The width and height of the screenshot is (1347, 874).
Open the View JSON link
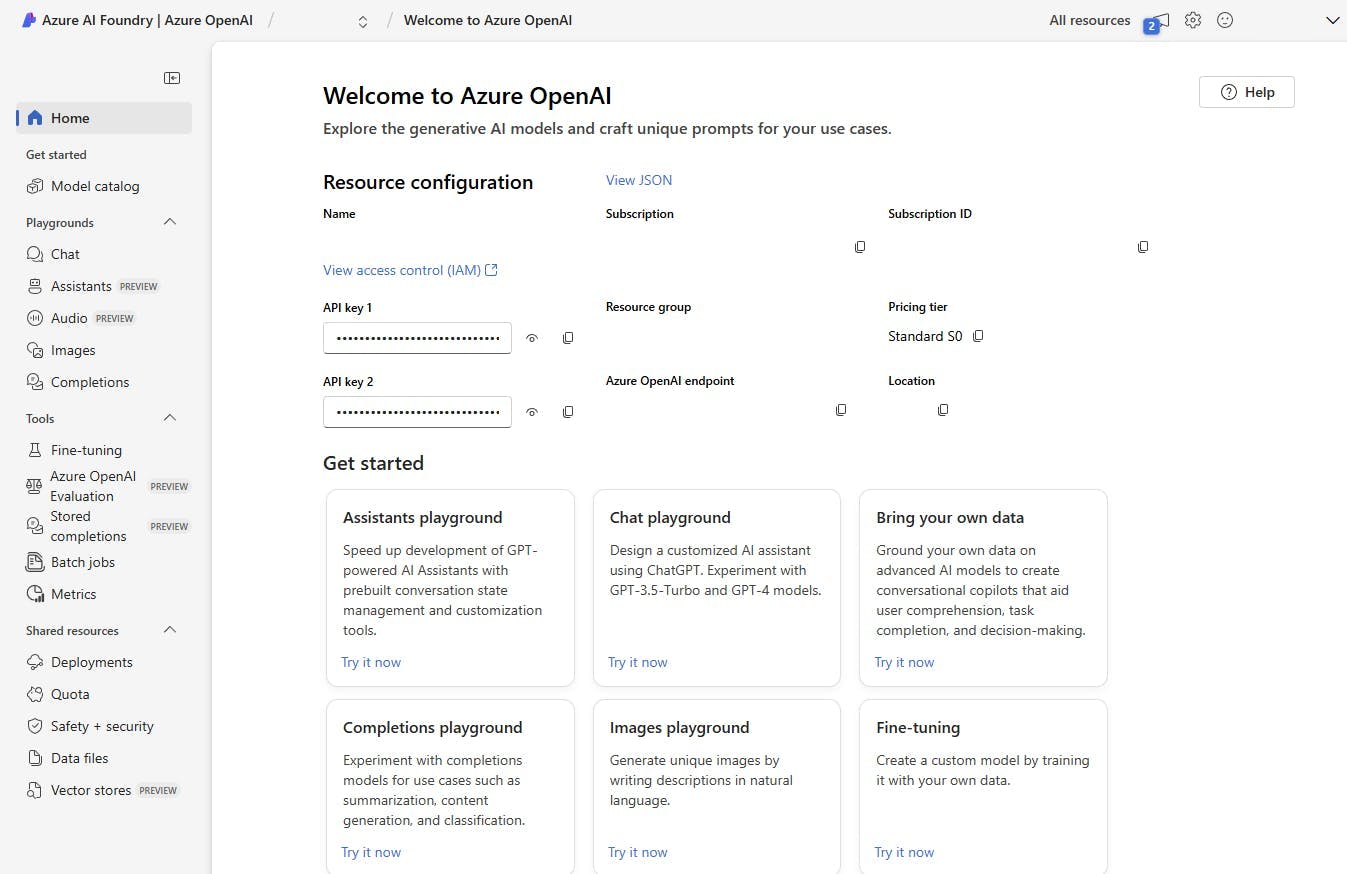coord(639,180)
